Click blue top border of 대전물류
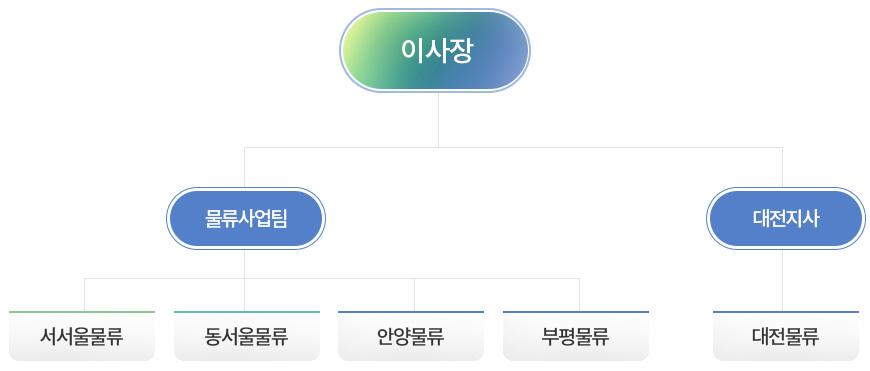The height and width of the screenshot is (371, 870). click(786, 312)
